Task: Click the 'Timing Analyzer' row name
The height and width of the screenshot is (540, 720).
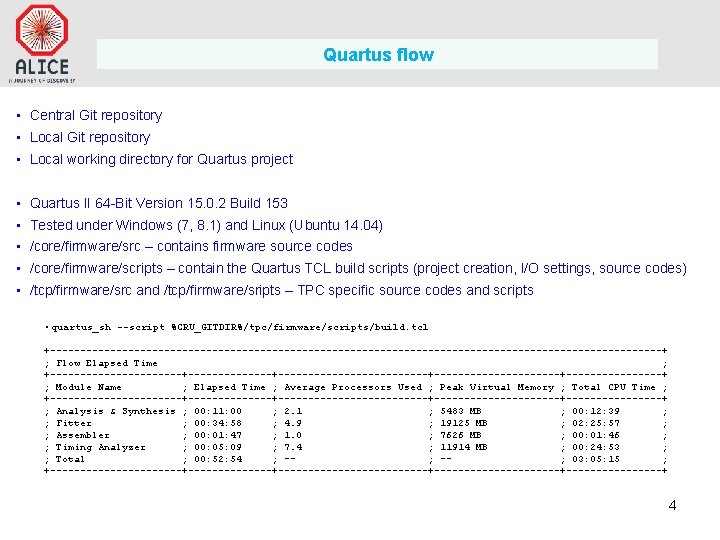Action: tap(101, 447)
